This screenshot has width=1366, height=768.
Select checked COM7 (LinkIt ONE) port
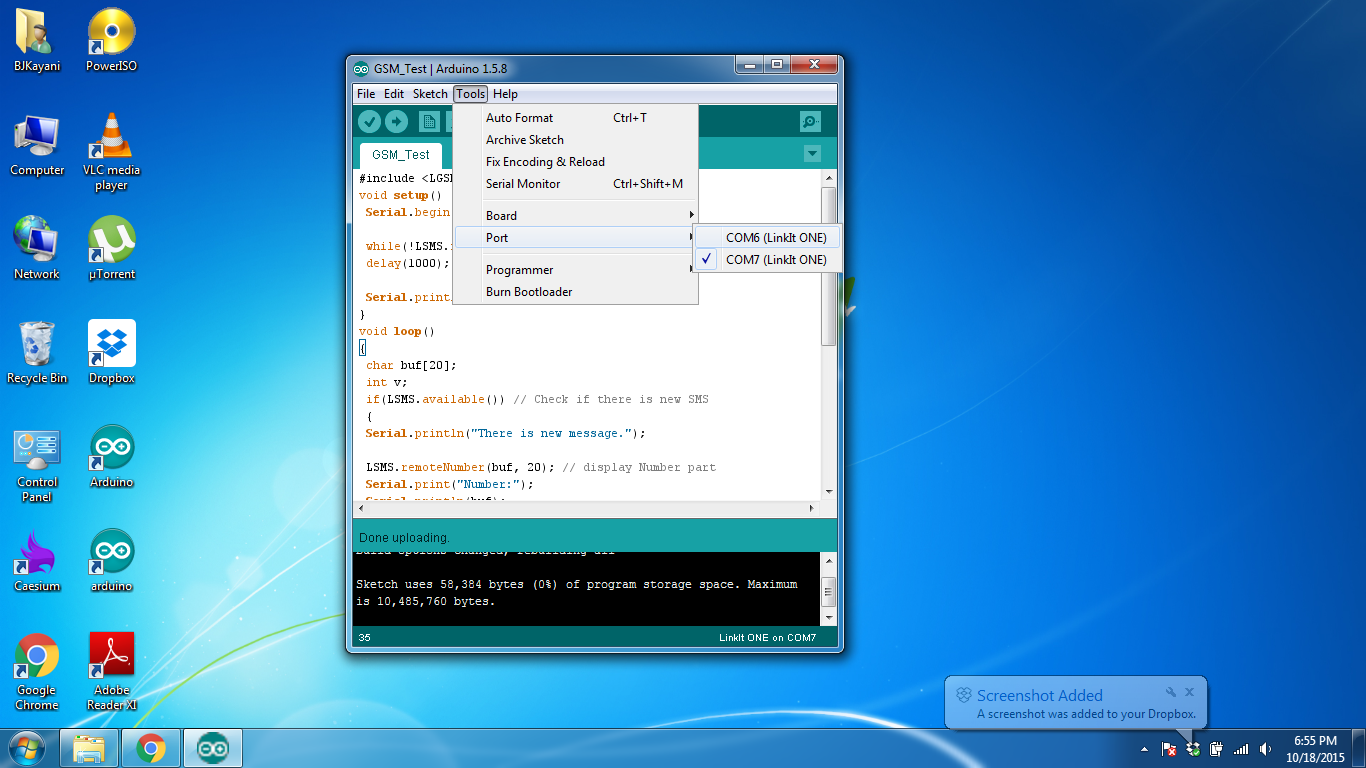pyautogui.click(x=768, y=260)
